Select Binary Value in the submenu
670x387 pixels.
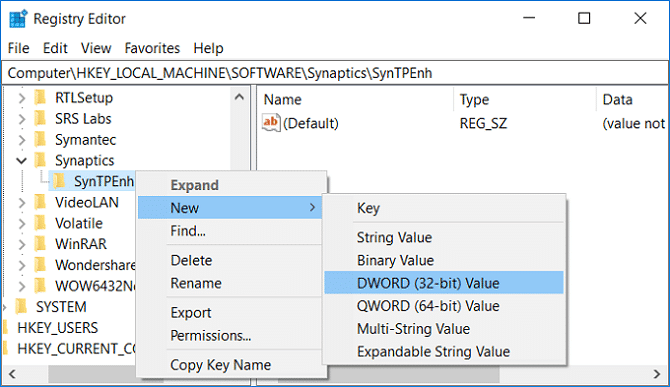pyautogui.click(x=444, y=260)
